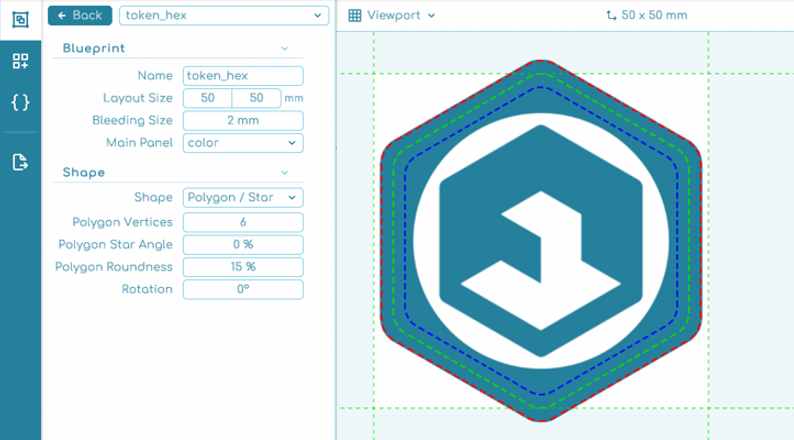The height and width of the screenshot is (440, 794).
Task: Click the Shape section heading
Action: tap(84, 173)
